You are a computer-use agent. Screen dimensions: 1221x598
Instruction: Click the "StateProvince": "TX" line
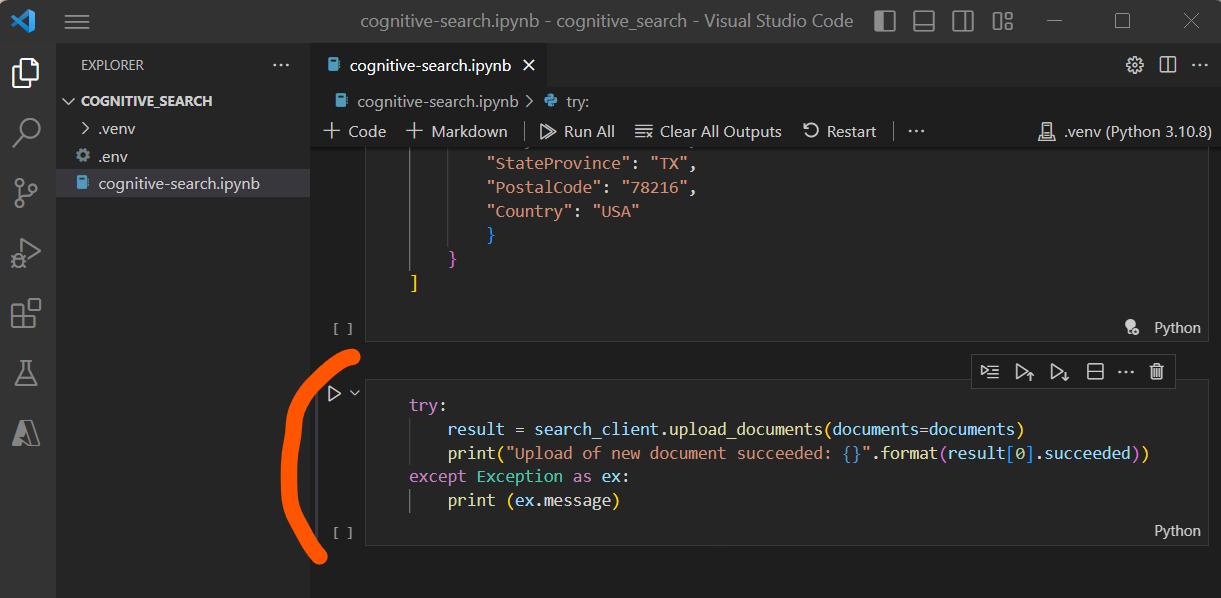(590, 163)
